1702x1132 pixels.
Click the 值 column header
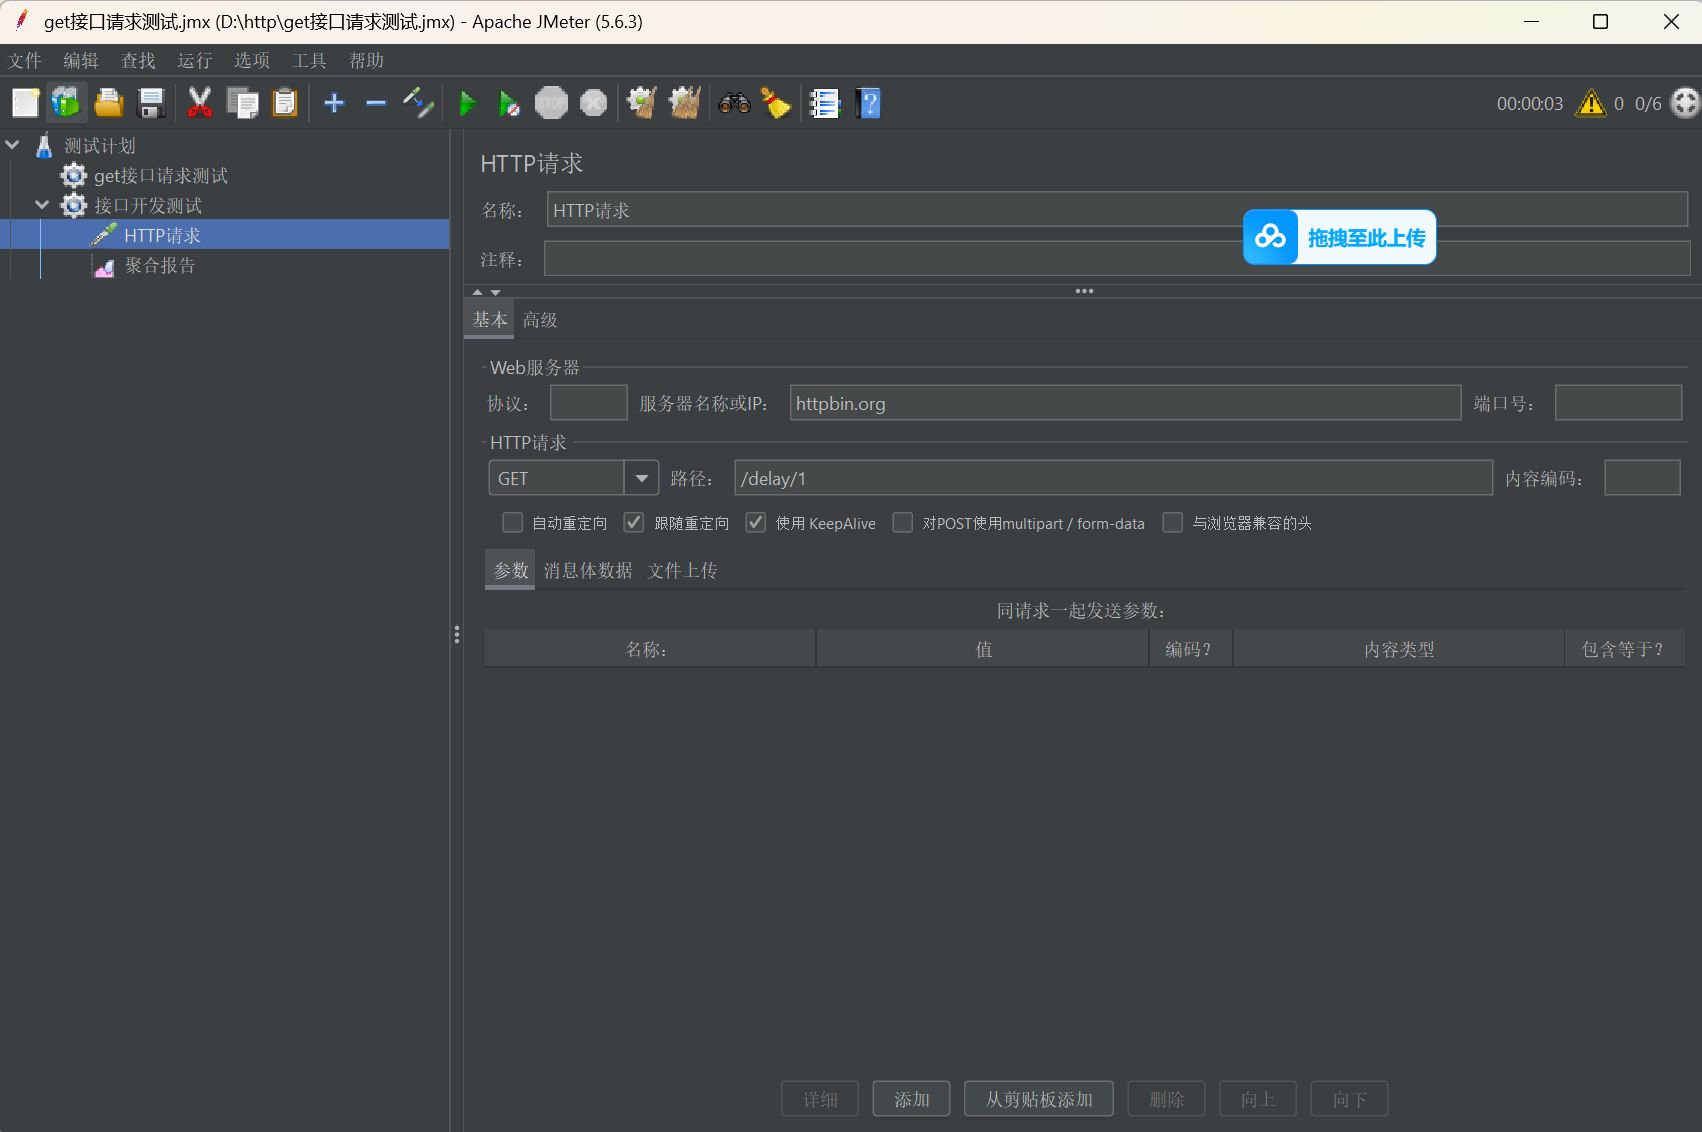pos(983,649)
